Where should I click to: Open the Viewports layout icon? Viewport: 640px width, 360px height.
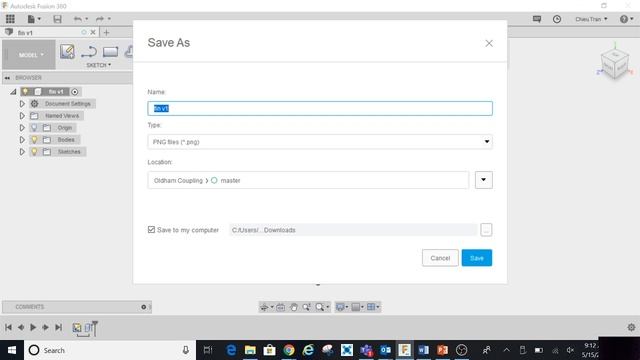tap(371, 307)
